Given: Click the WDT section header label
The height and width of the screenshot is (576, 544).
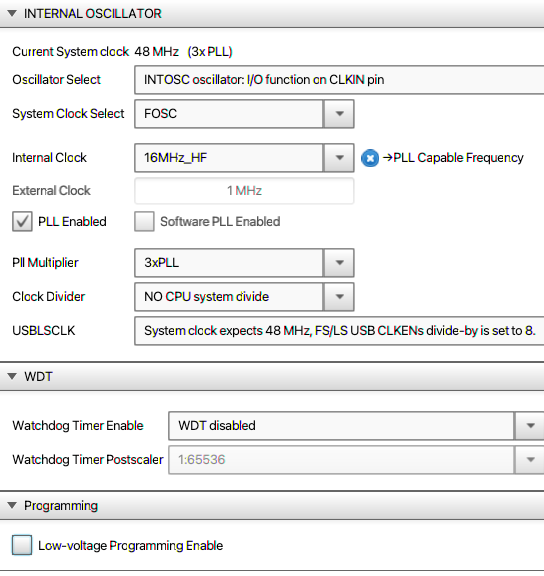Looking at the screenshot, I should tap(38, 377).
